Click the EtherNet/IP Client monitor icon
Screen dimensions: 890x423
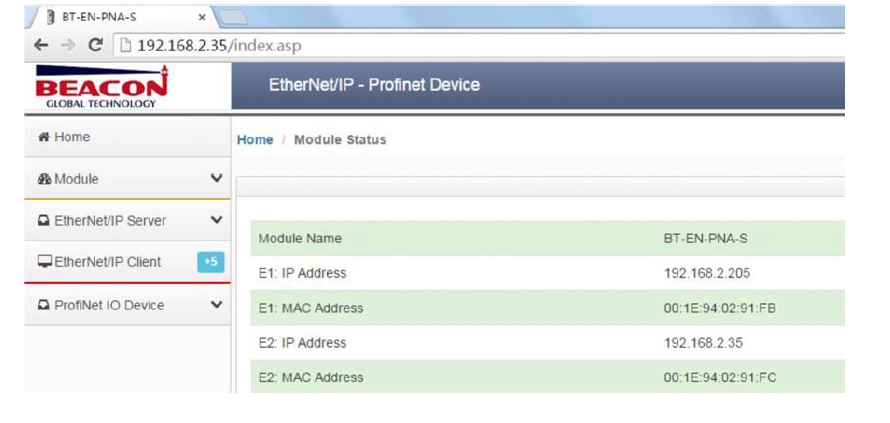pyautogui.click(x=45, y=262)
